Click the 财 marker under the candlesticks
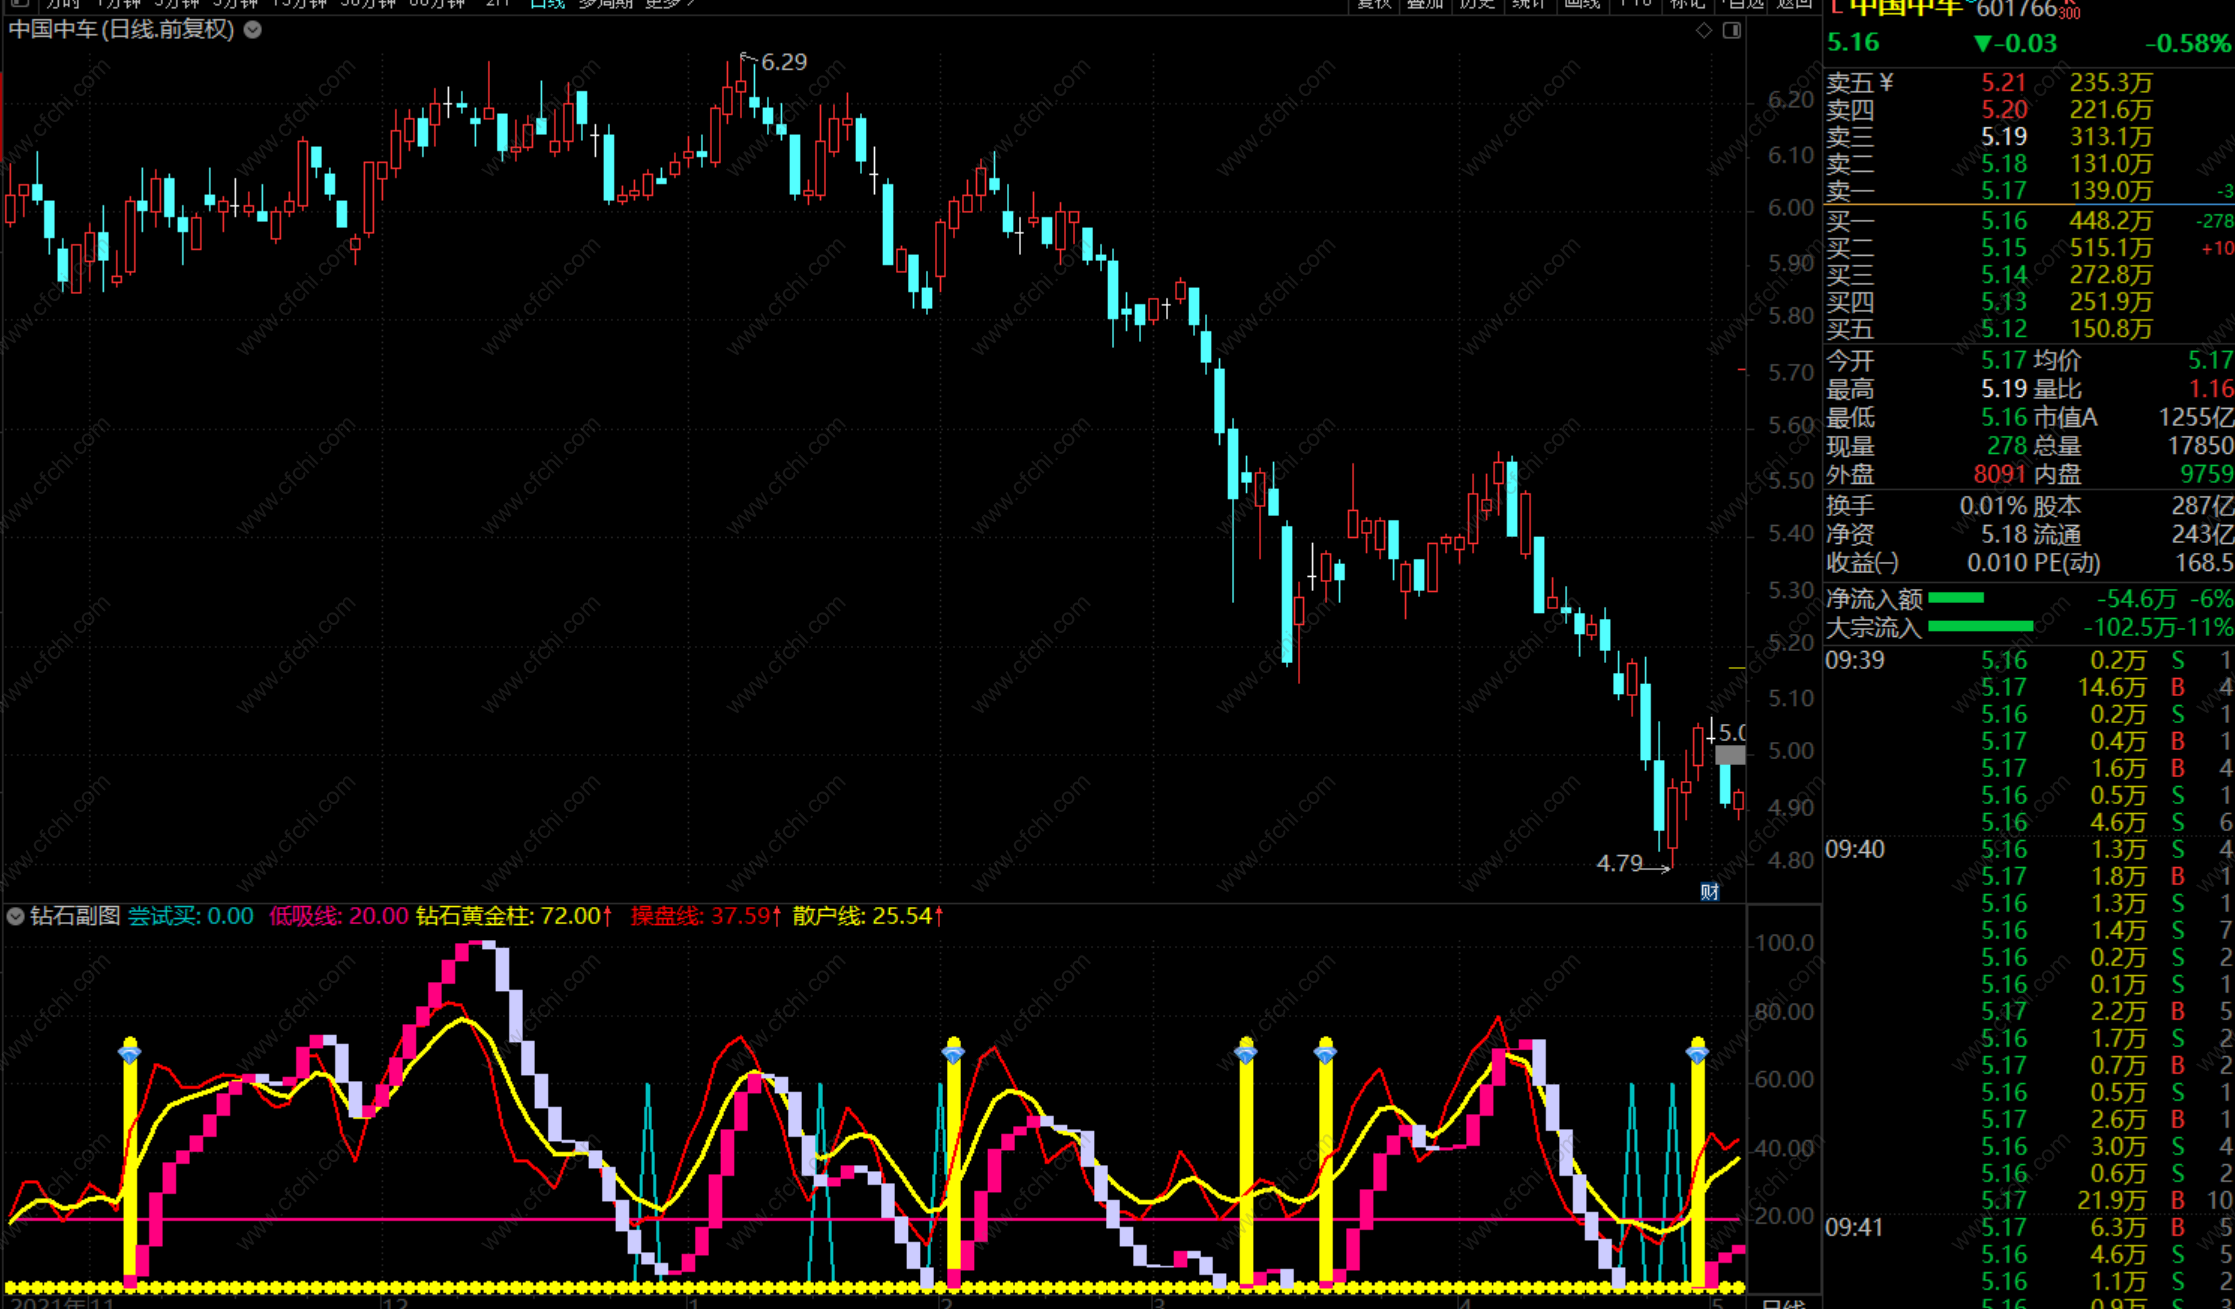Image resolution: width=2235 pixels, height=1309 pixels. click(x=1710, y=892)
